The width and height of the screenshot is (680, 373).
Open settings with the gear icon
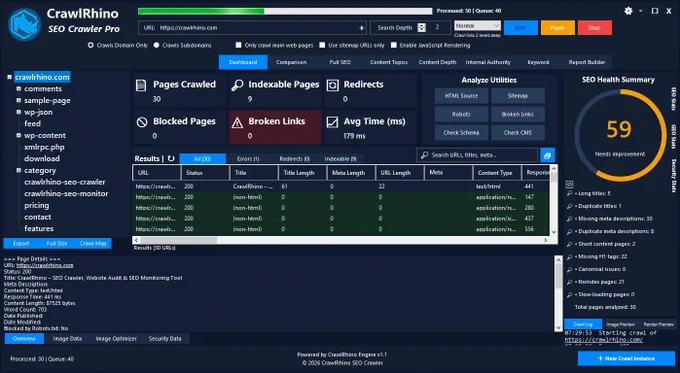tap(628, 11)
